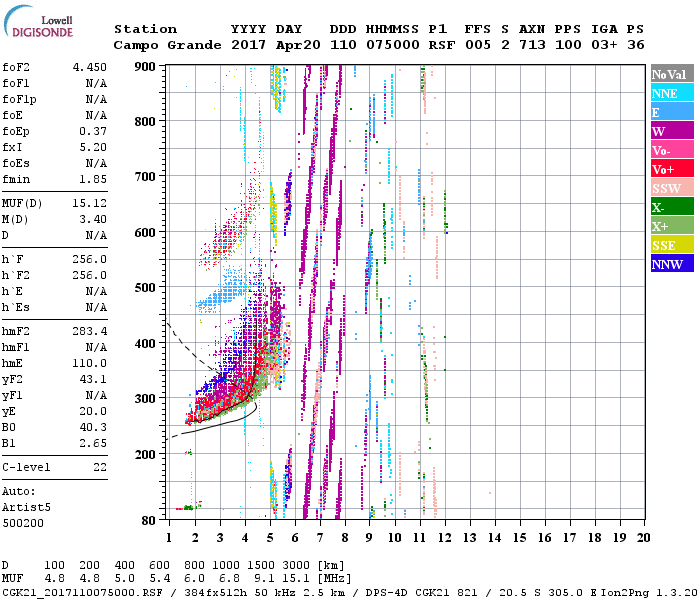Select the SSE yellow legend swatch
This screenshot has width=700, height=600.
point(672,245)
